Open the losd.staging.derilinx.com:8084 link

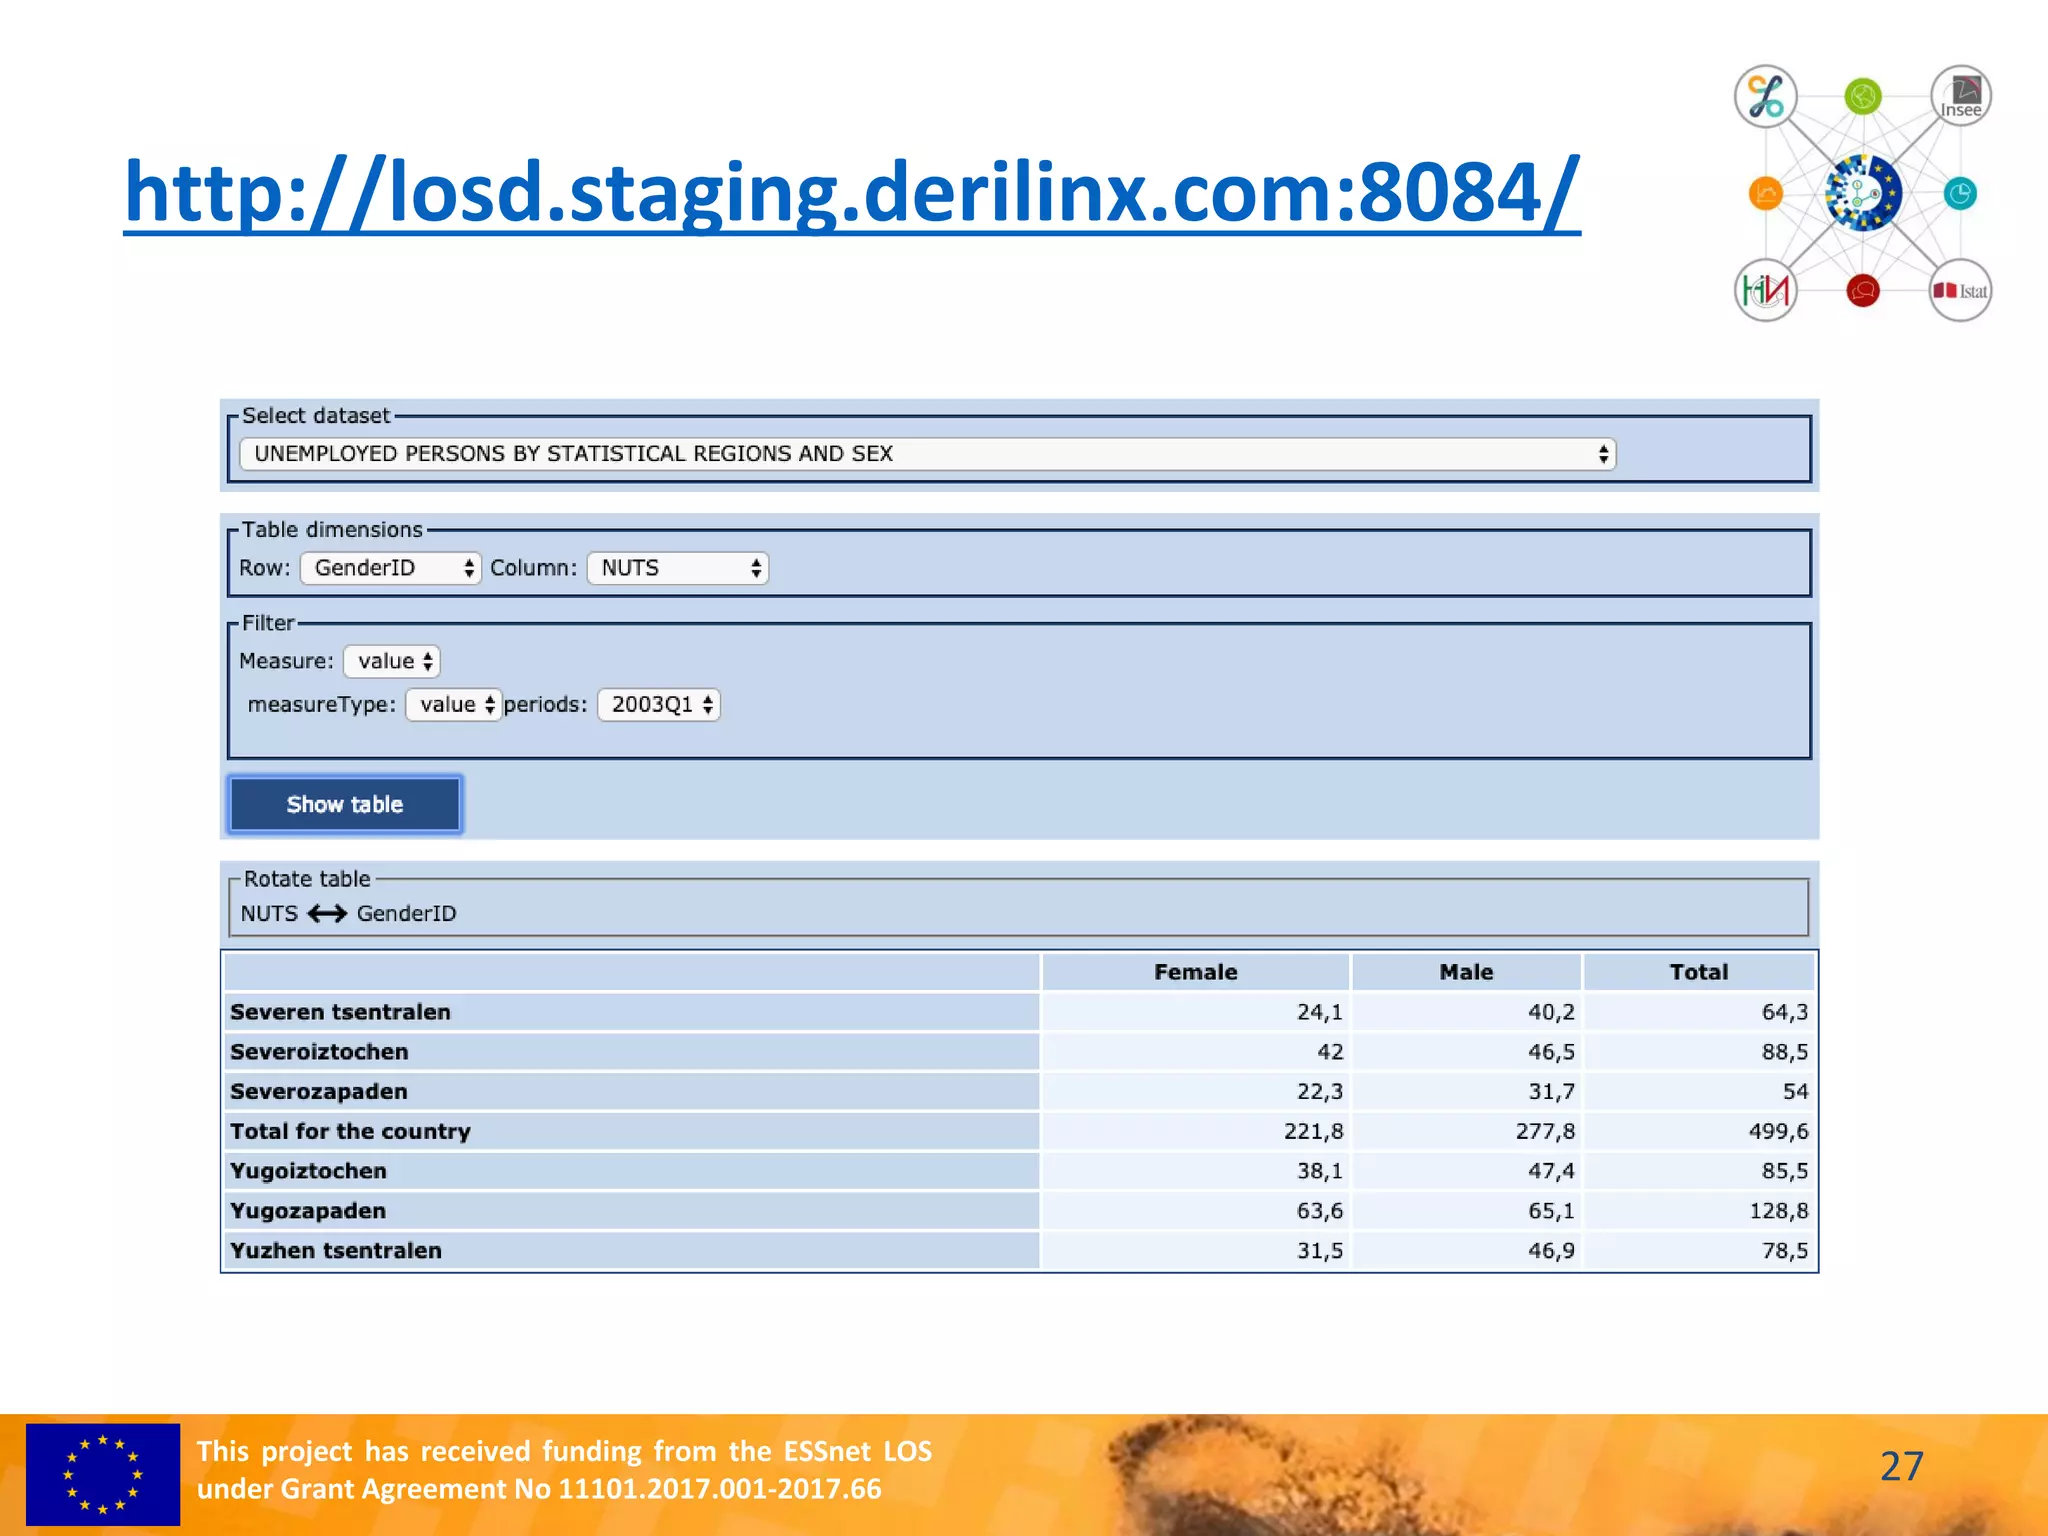(x=852, y=192)
